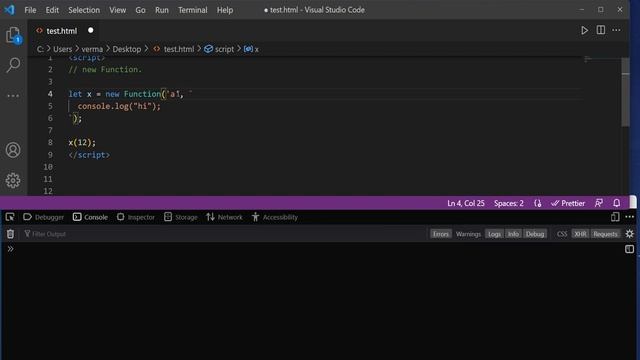Change indentation via Spaces: 2
This screenshot has height=360, width=640.
pos(509,203)
